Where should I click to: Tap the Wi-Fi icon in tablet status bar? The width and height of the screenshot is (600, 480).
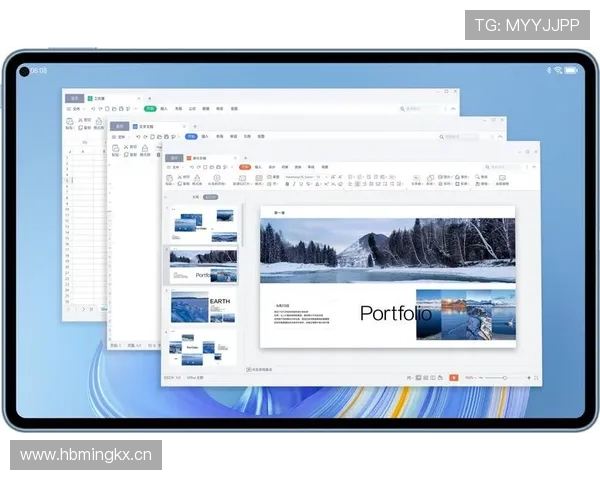[x=558, y=70]
